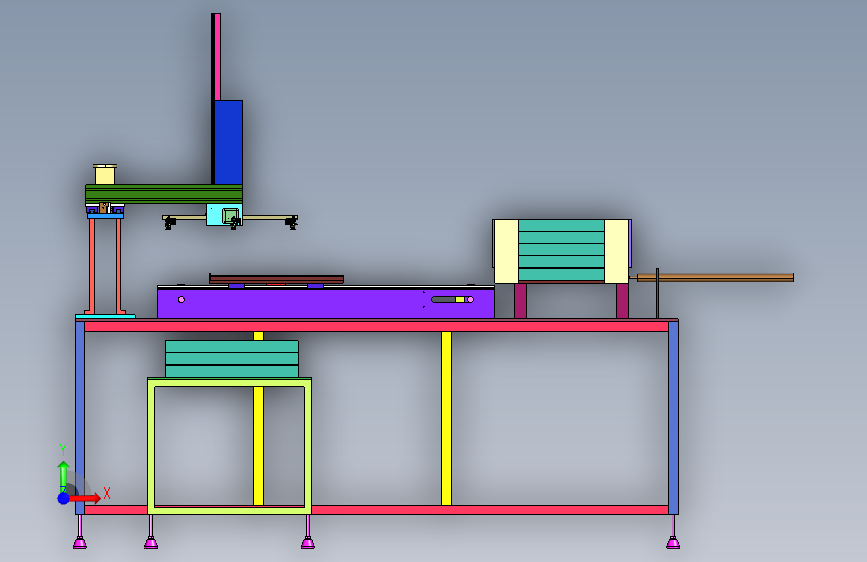867x562 pixels.
Task: Select the cyan base plate under the salmon column
Action: click(x=105, y=316)
